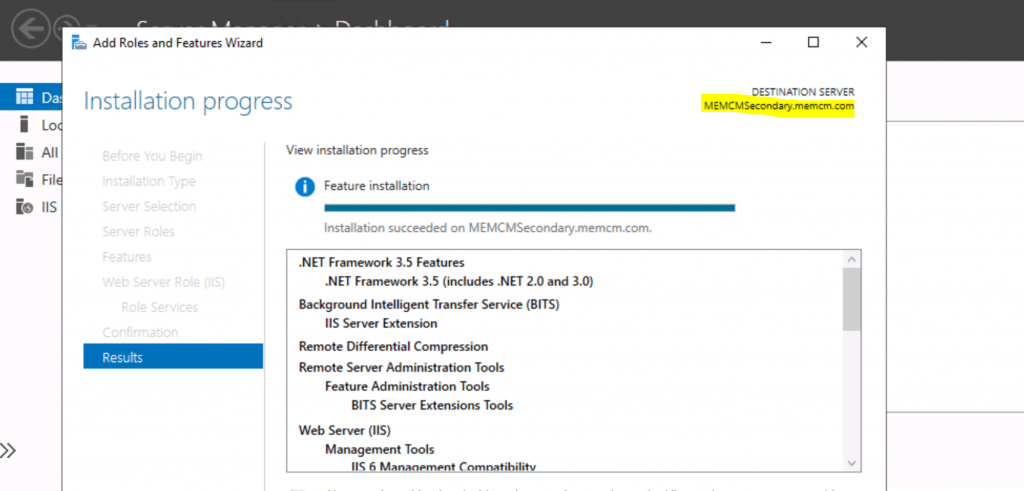
Task: Close the Add Roles and Features Wizard
Action: (861, 42)
